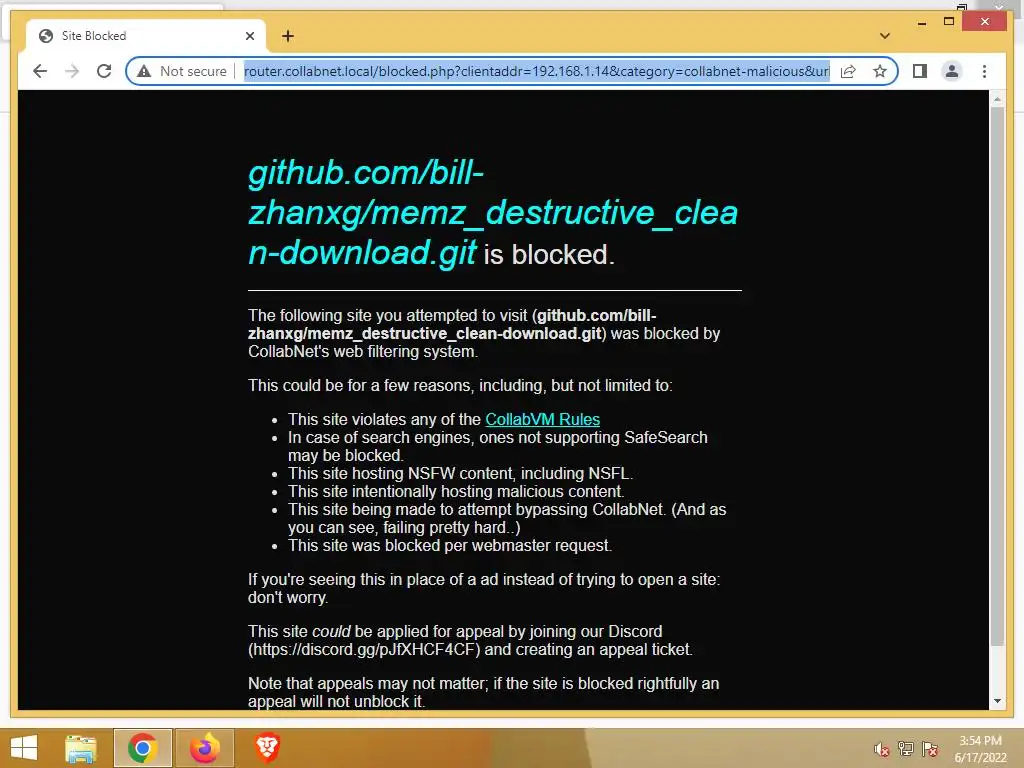Image resolution: width=1024 pixels, height=768 pixels.
Task: Close the Site Blocked tab
Action: click(x=249, y=36)
